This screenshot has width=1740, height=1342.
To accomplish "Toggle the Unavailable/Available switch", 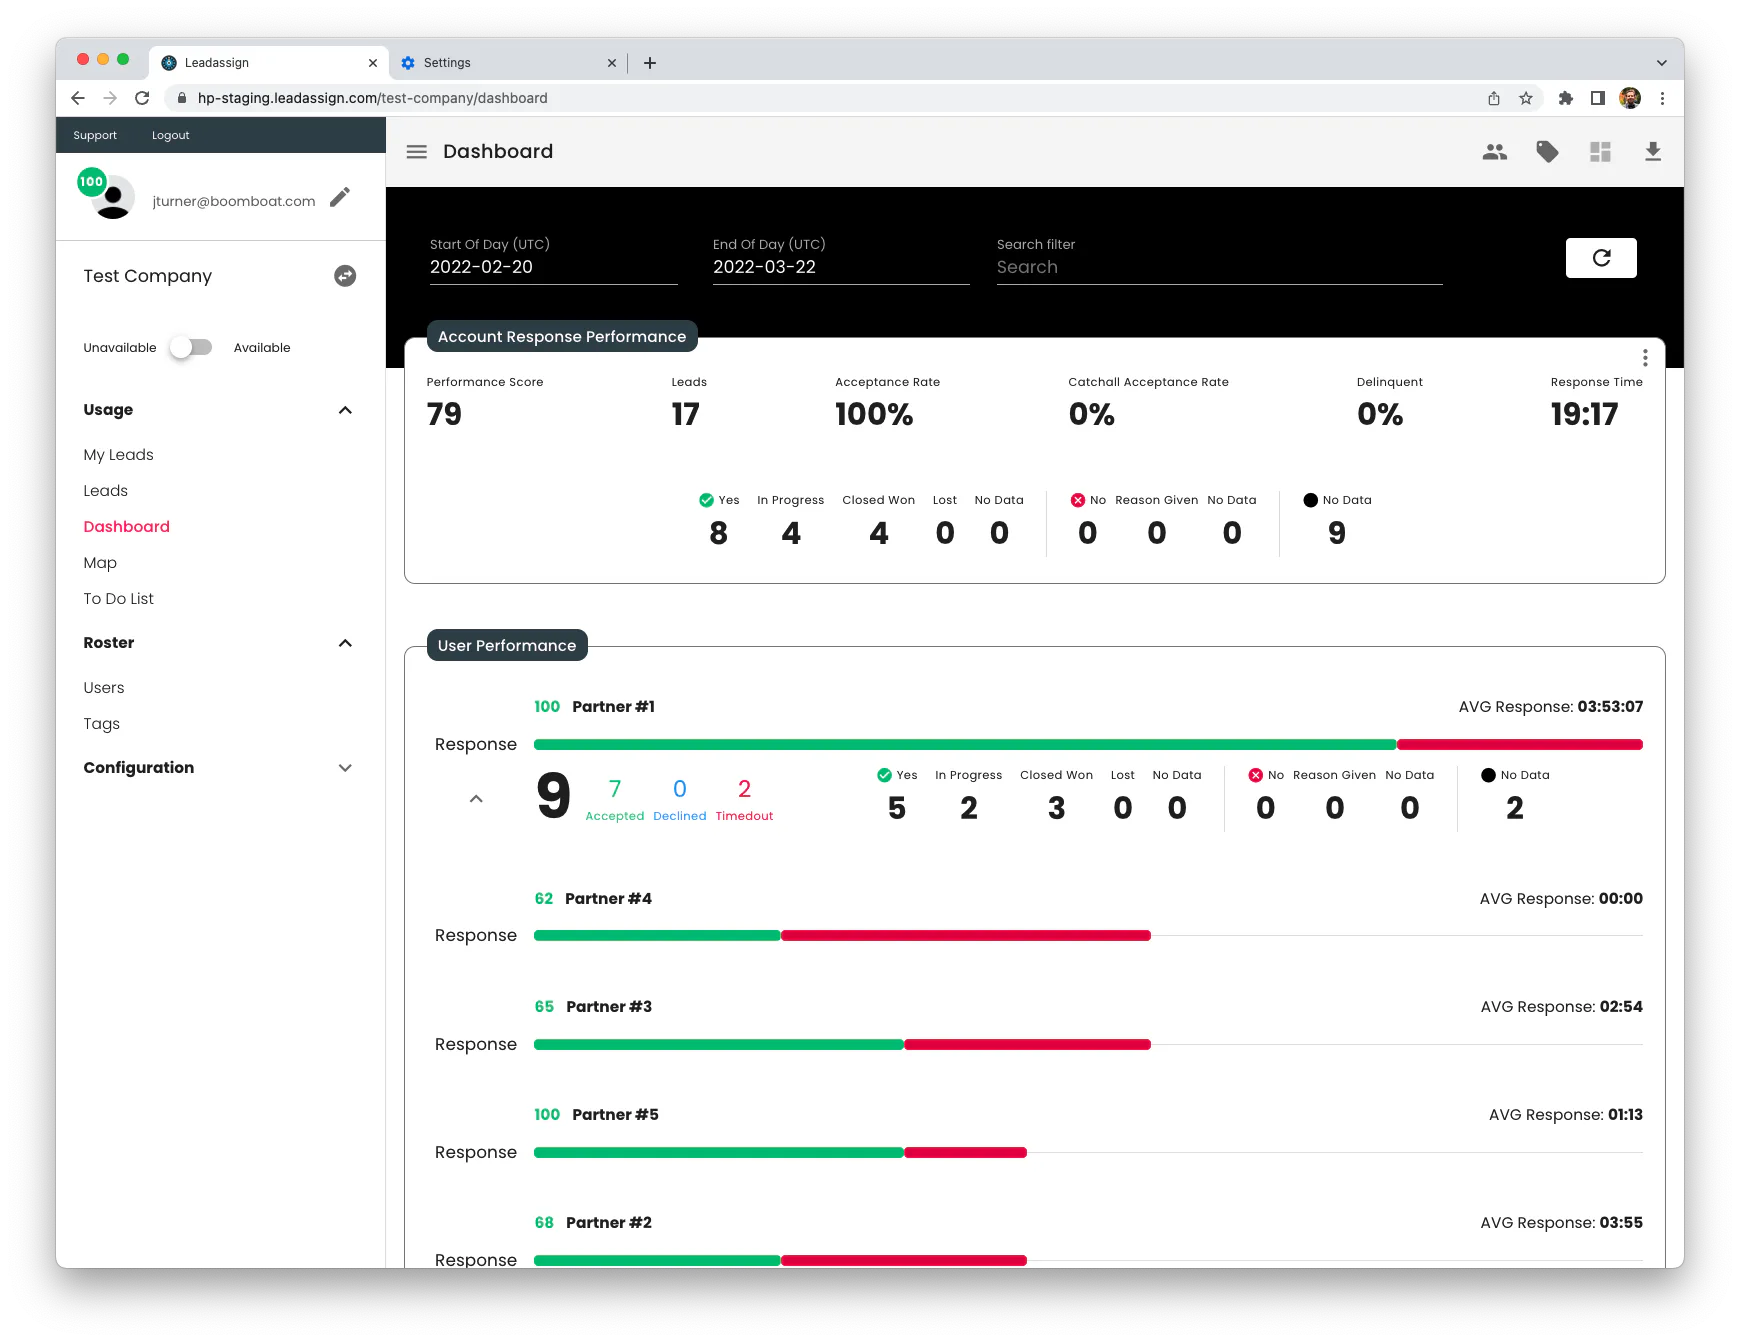I will tap(190, 347).
